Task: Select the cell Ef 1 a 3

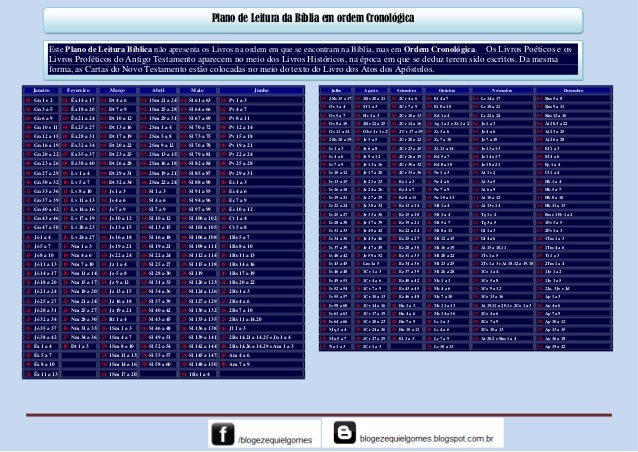Action: tap(573, 148)
